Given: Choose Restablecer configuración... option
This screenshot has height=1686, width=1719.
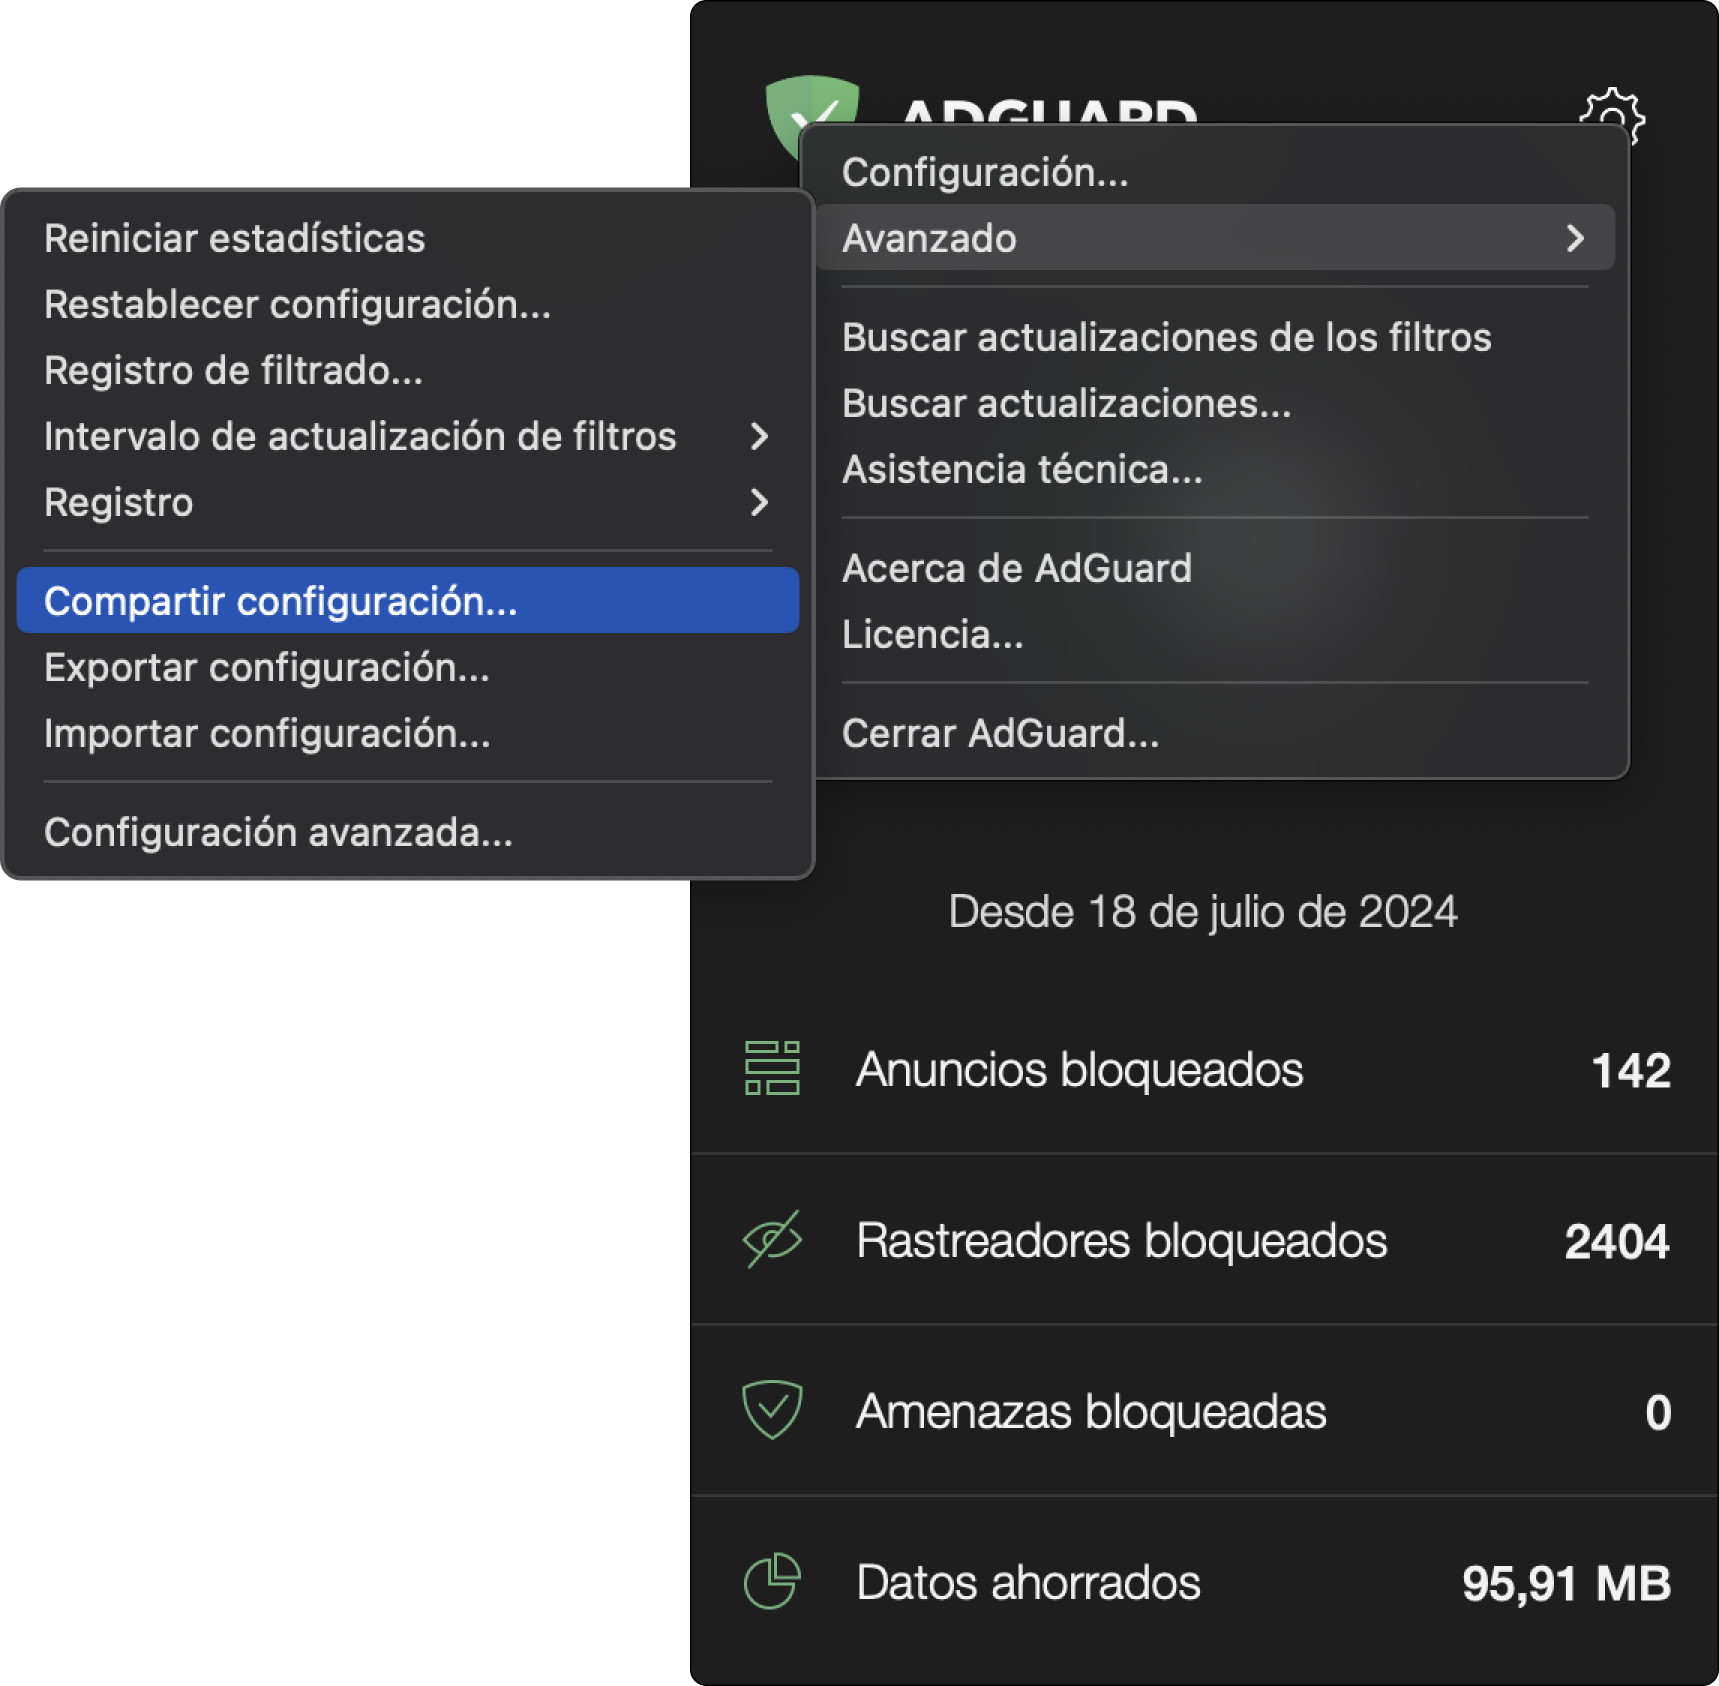Looking at the screenshot, I should 408,304.
